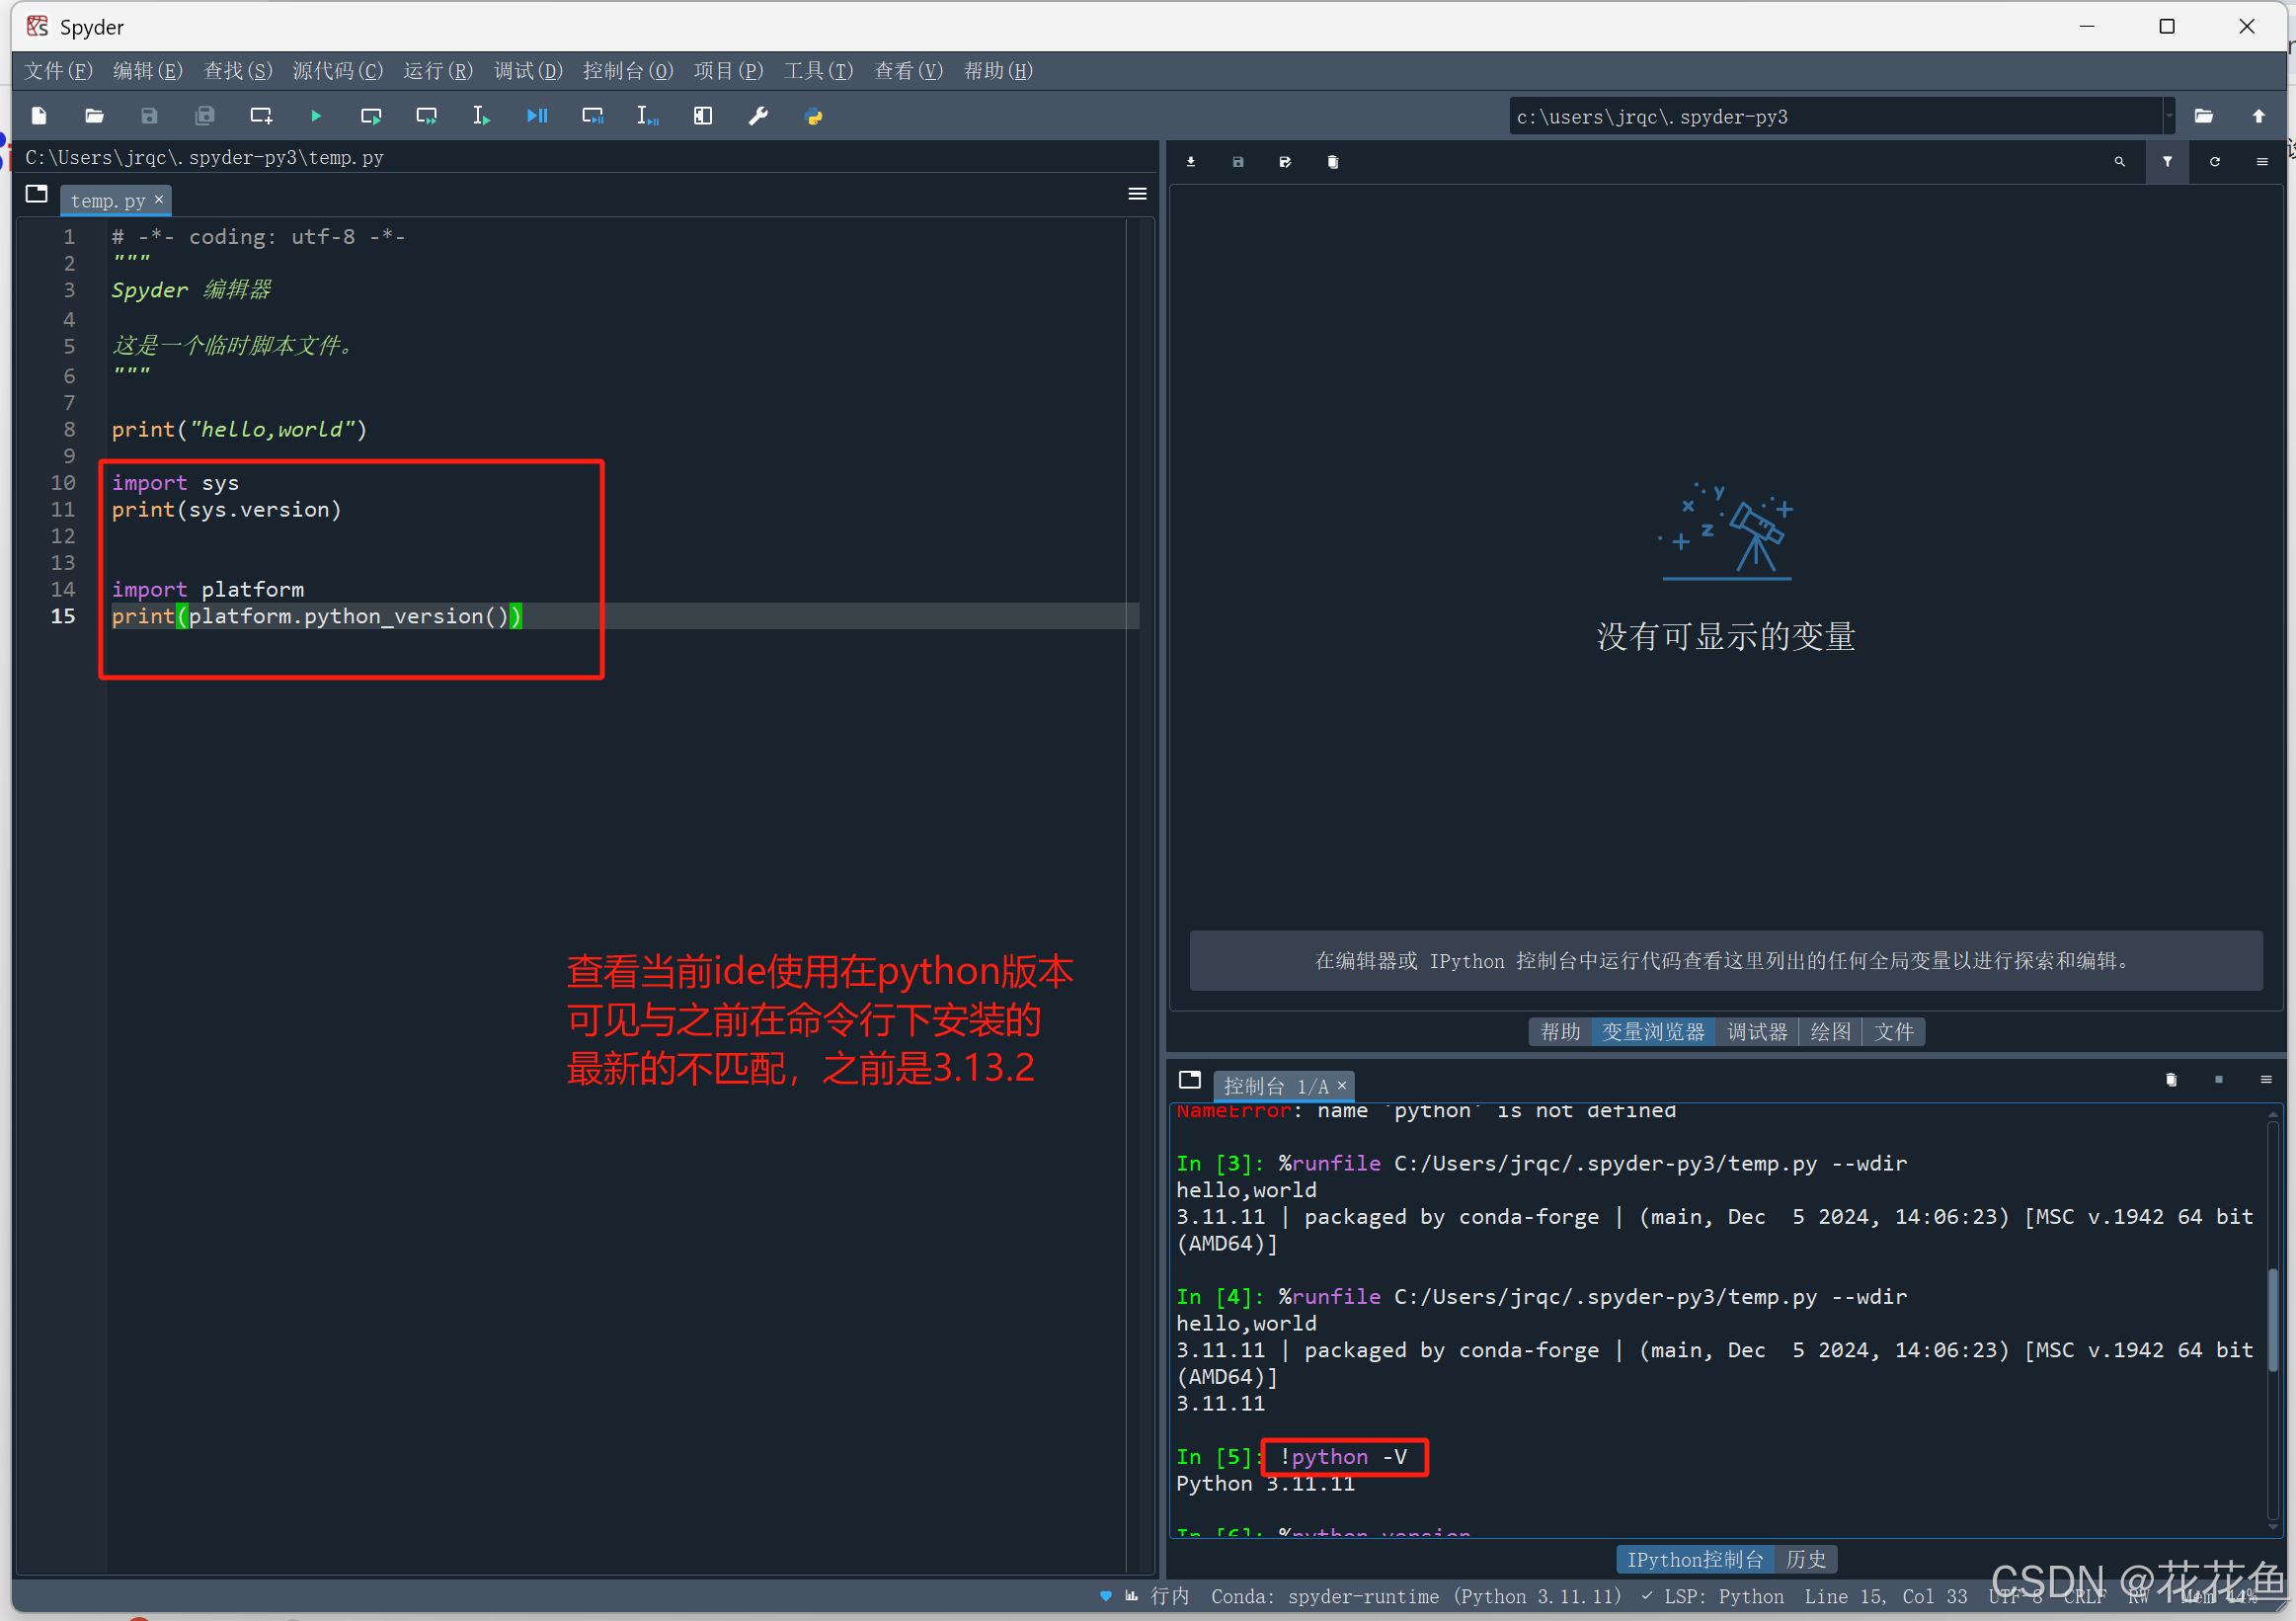The image size is (2296, 1621).
Task: Click the Run current cell icon
Action: click(371, 116)
